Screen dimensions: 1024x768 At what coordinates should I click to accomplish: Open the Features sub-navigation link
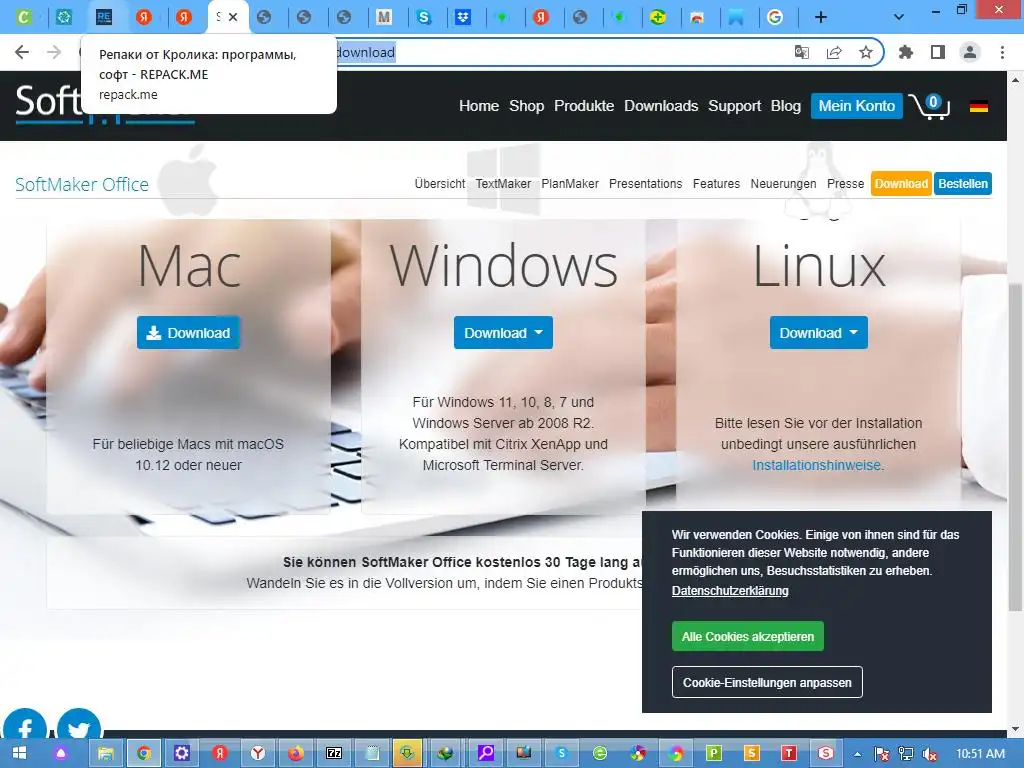click(716, 184)
